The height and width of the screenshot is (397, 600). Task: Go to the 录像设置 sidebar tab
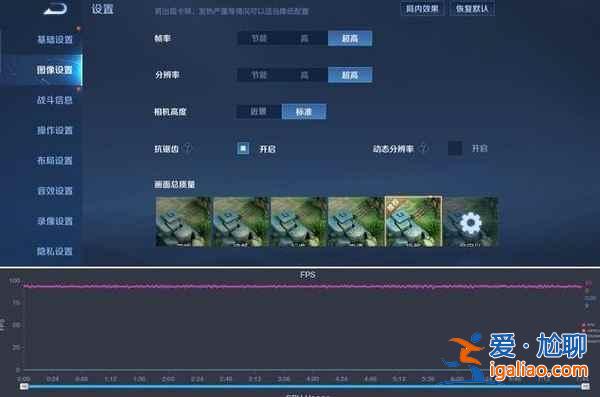coord(55,221)
